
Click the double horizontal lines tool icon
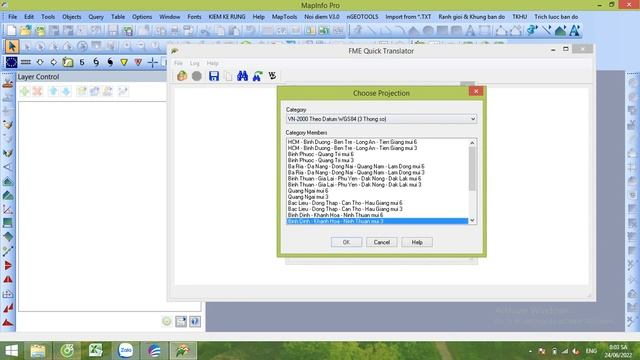[26, 62]
